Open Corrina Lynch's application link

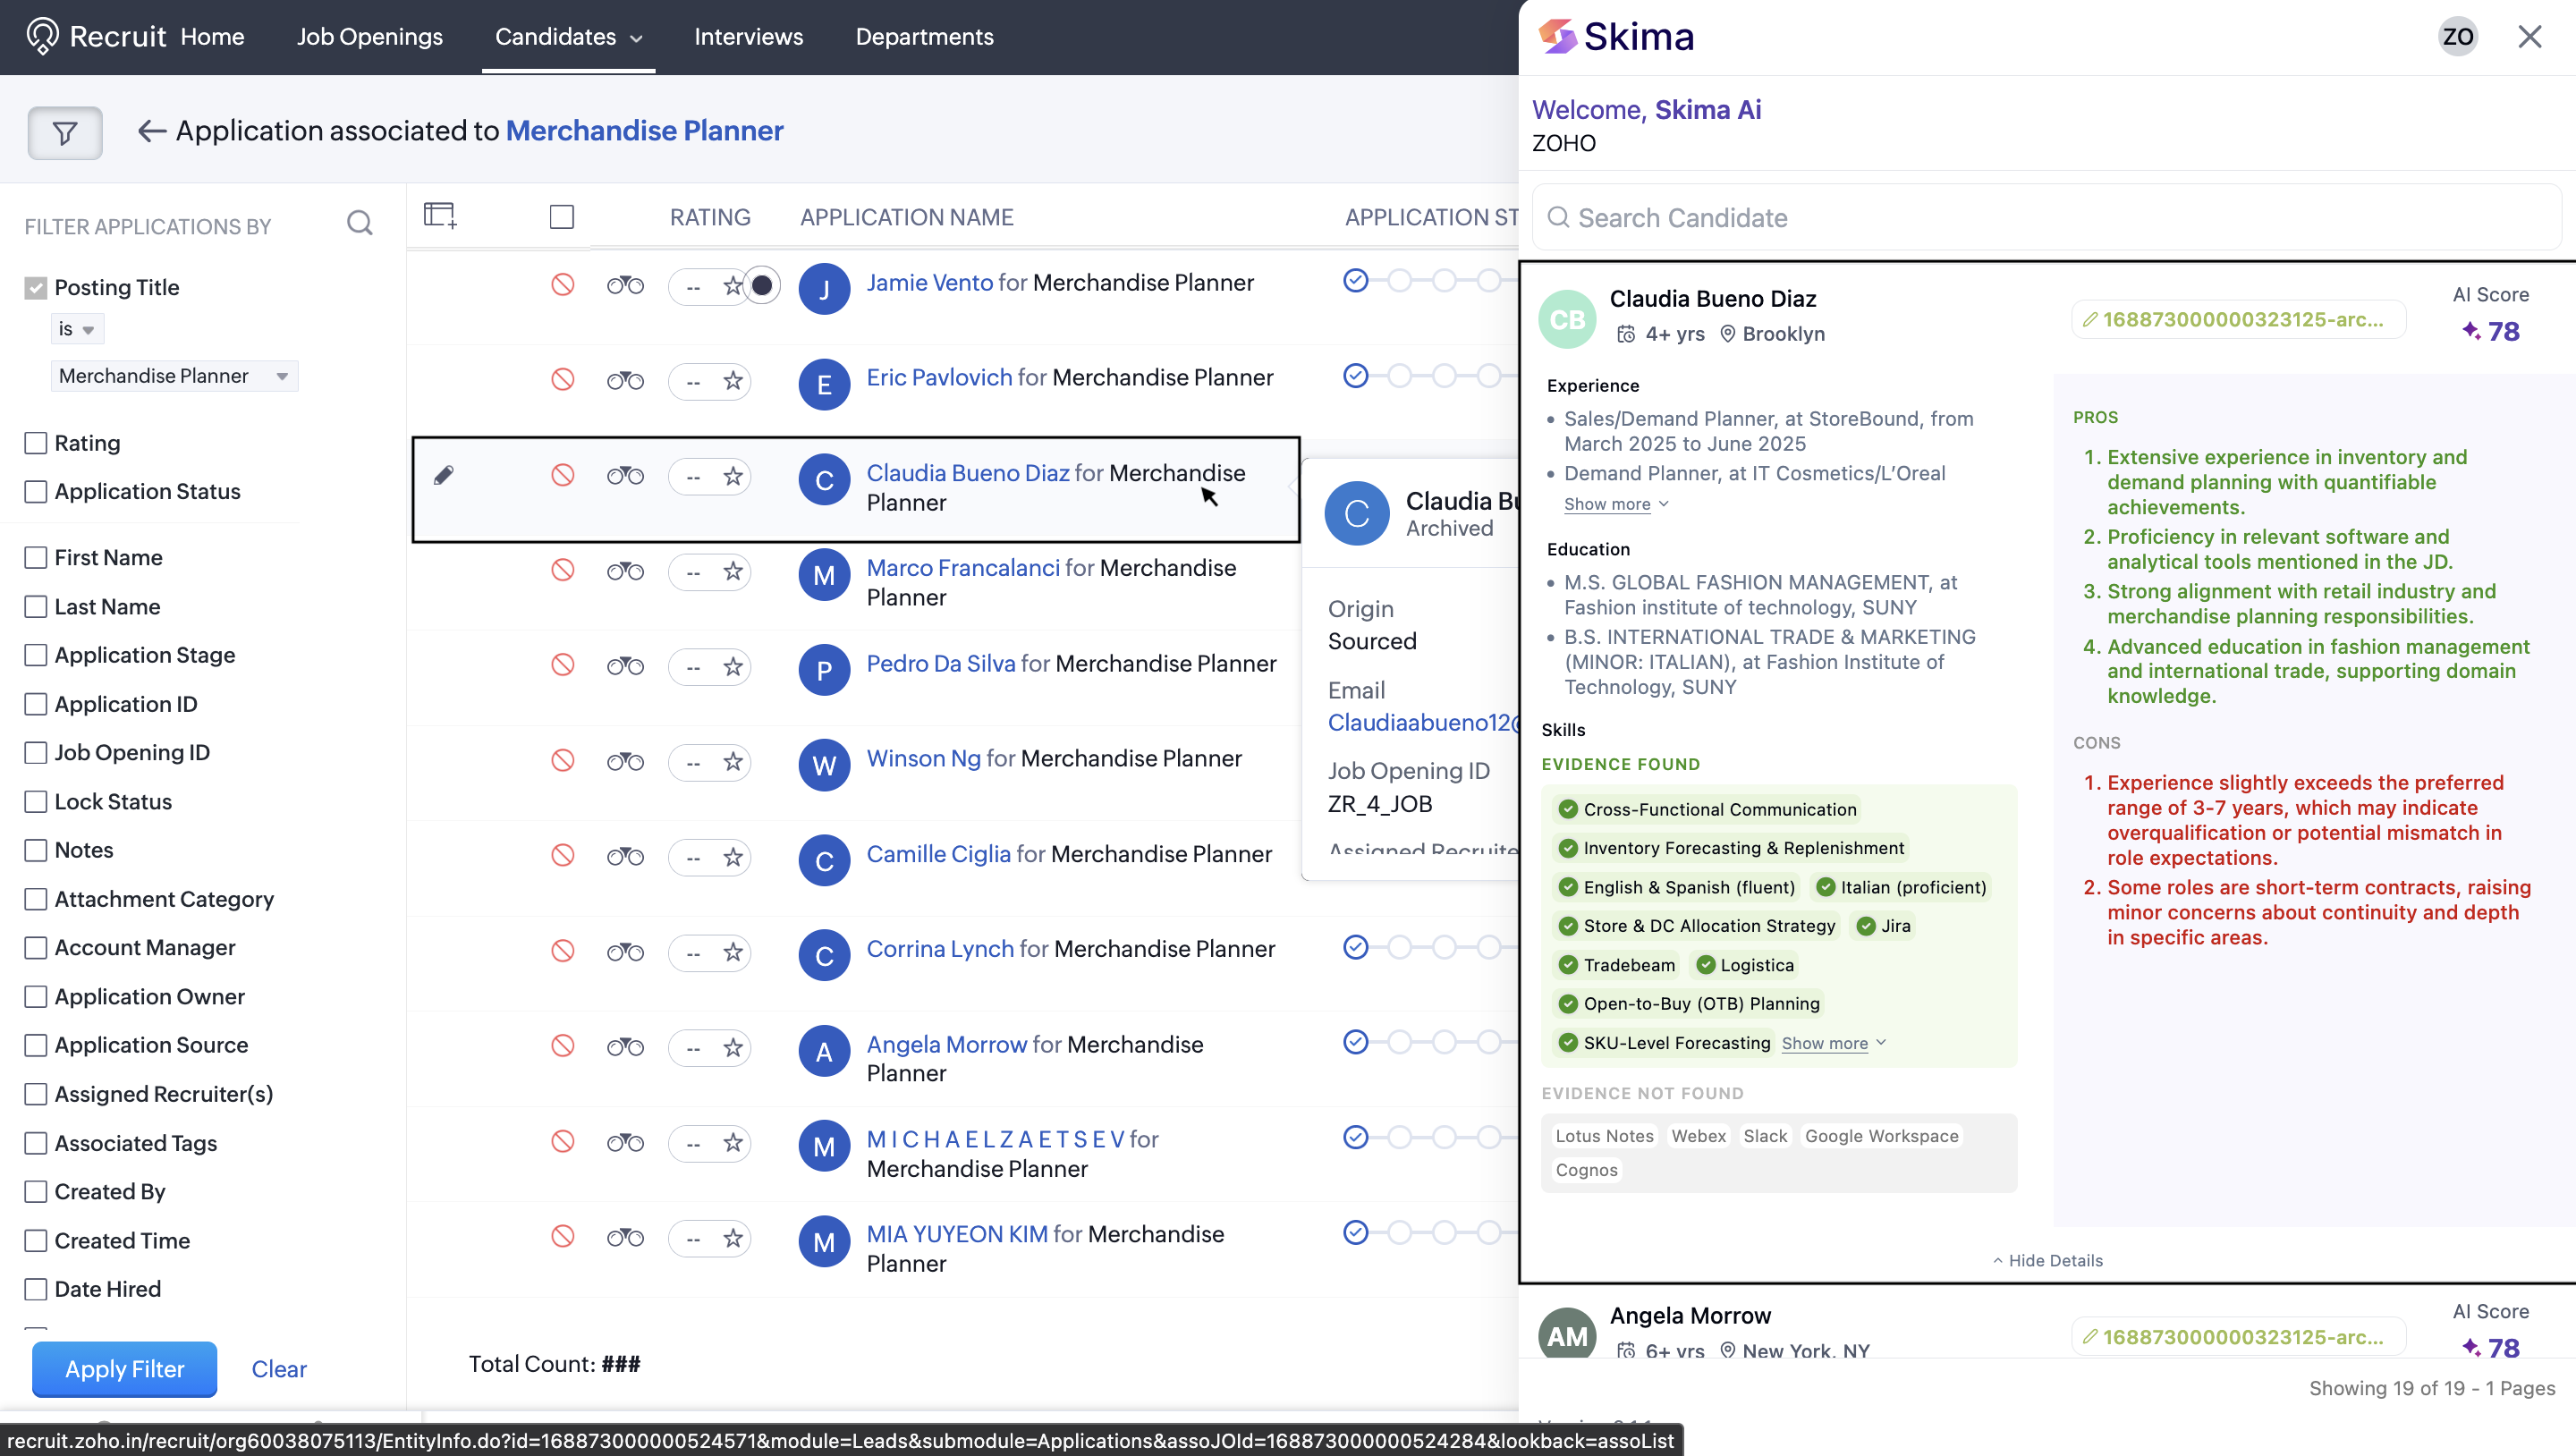pos(939,948)
